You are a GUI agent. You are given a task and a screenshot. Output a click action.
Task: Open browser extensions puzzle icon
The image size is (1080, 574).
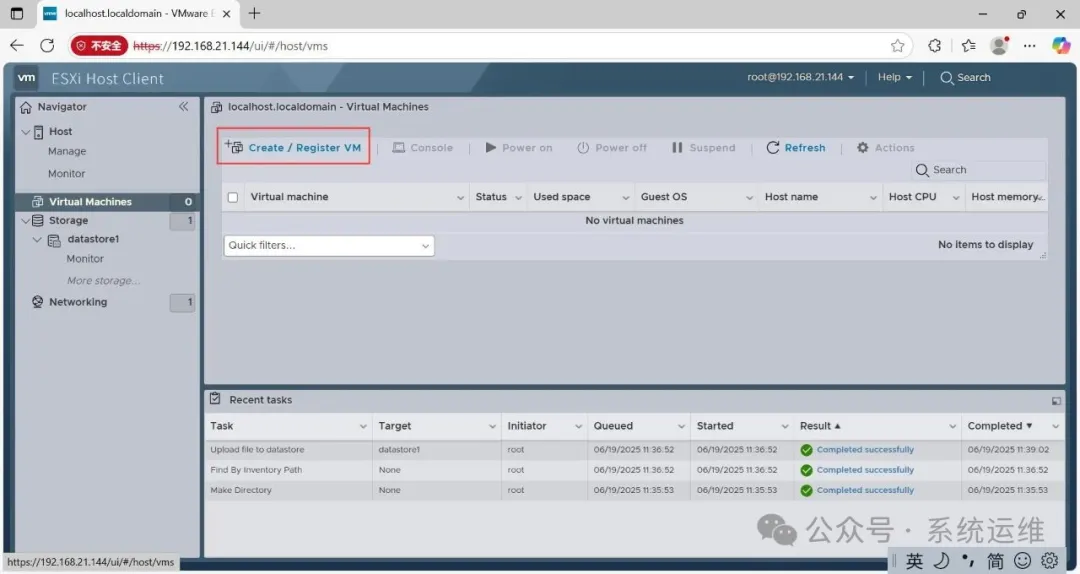935,45
